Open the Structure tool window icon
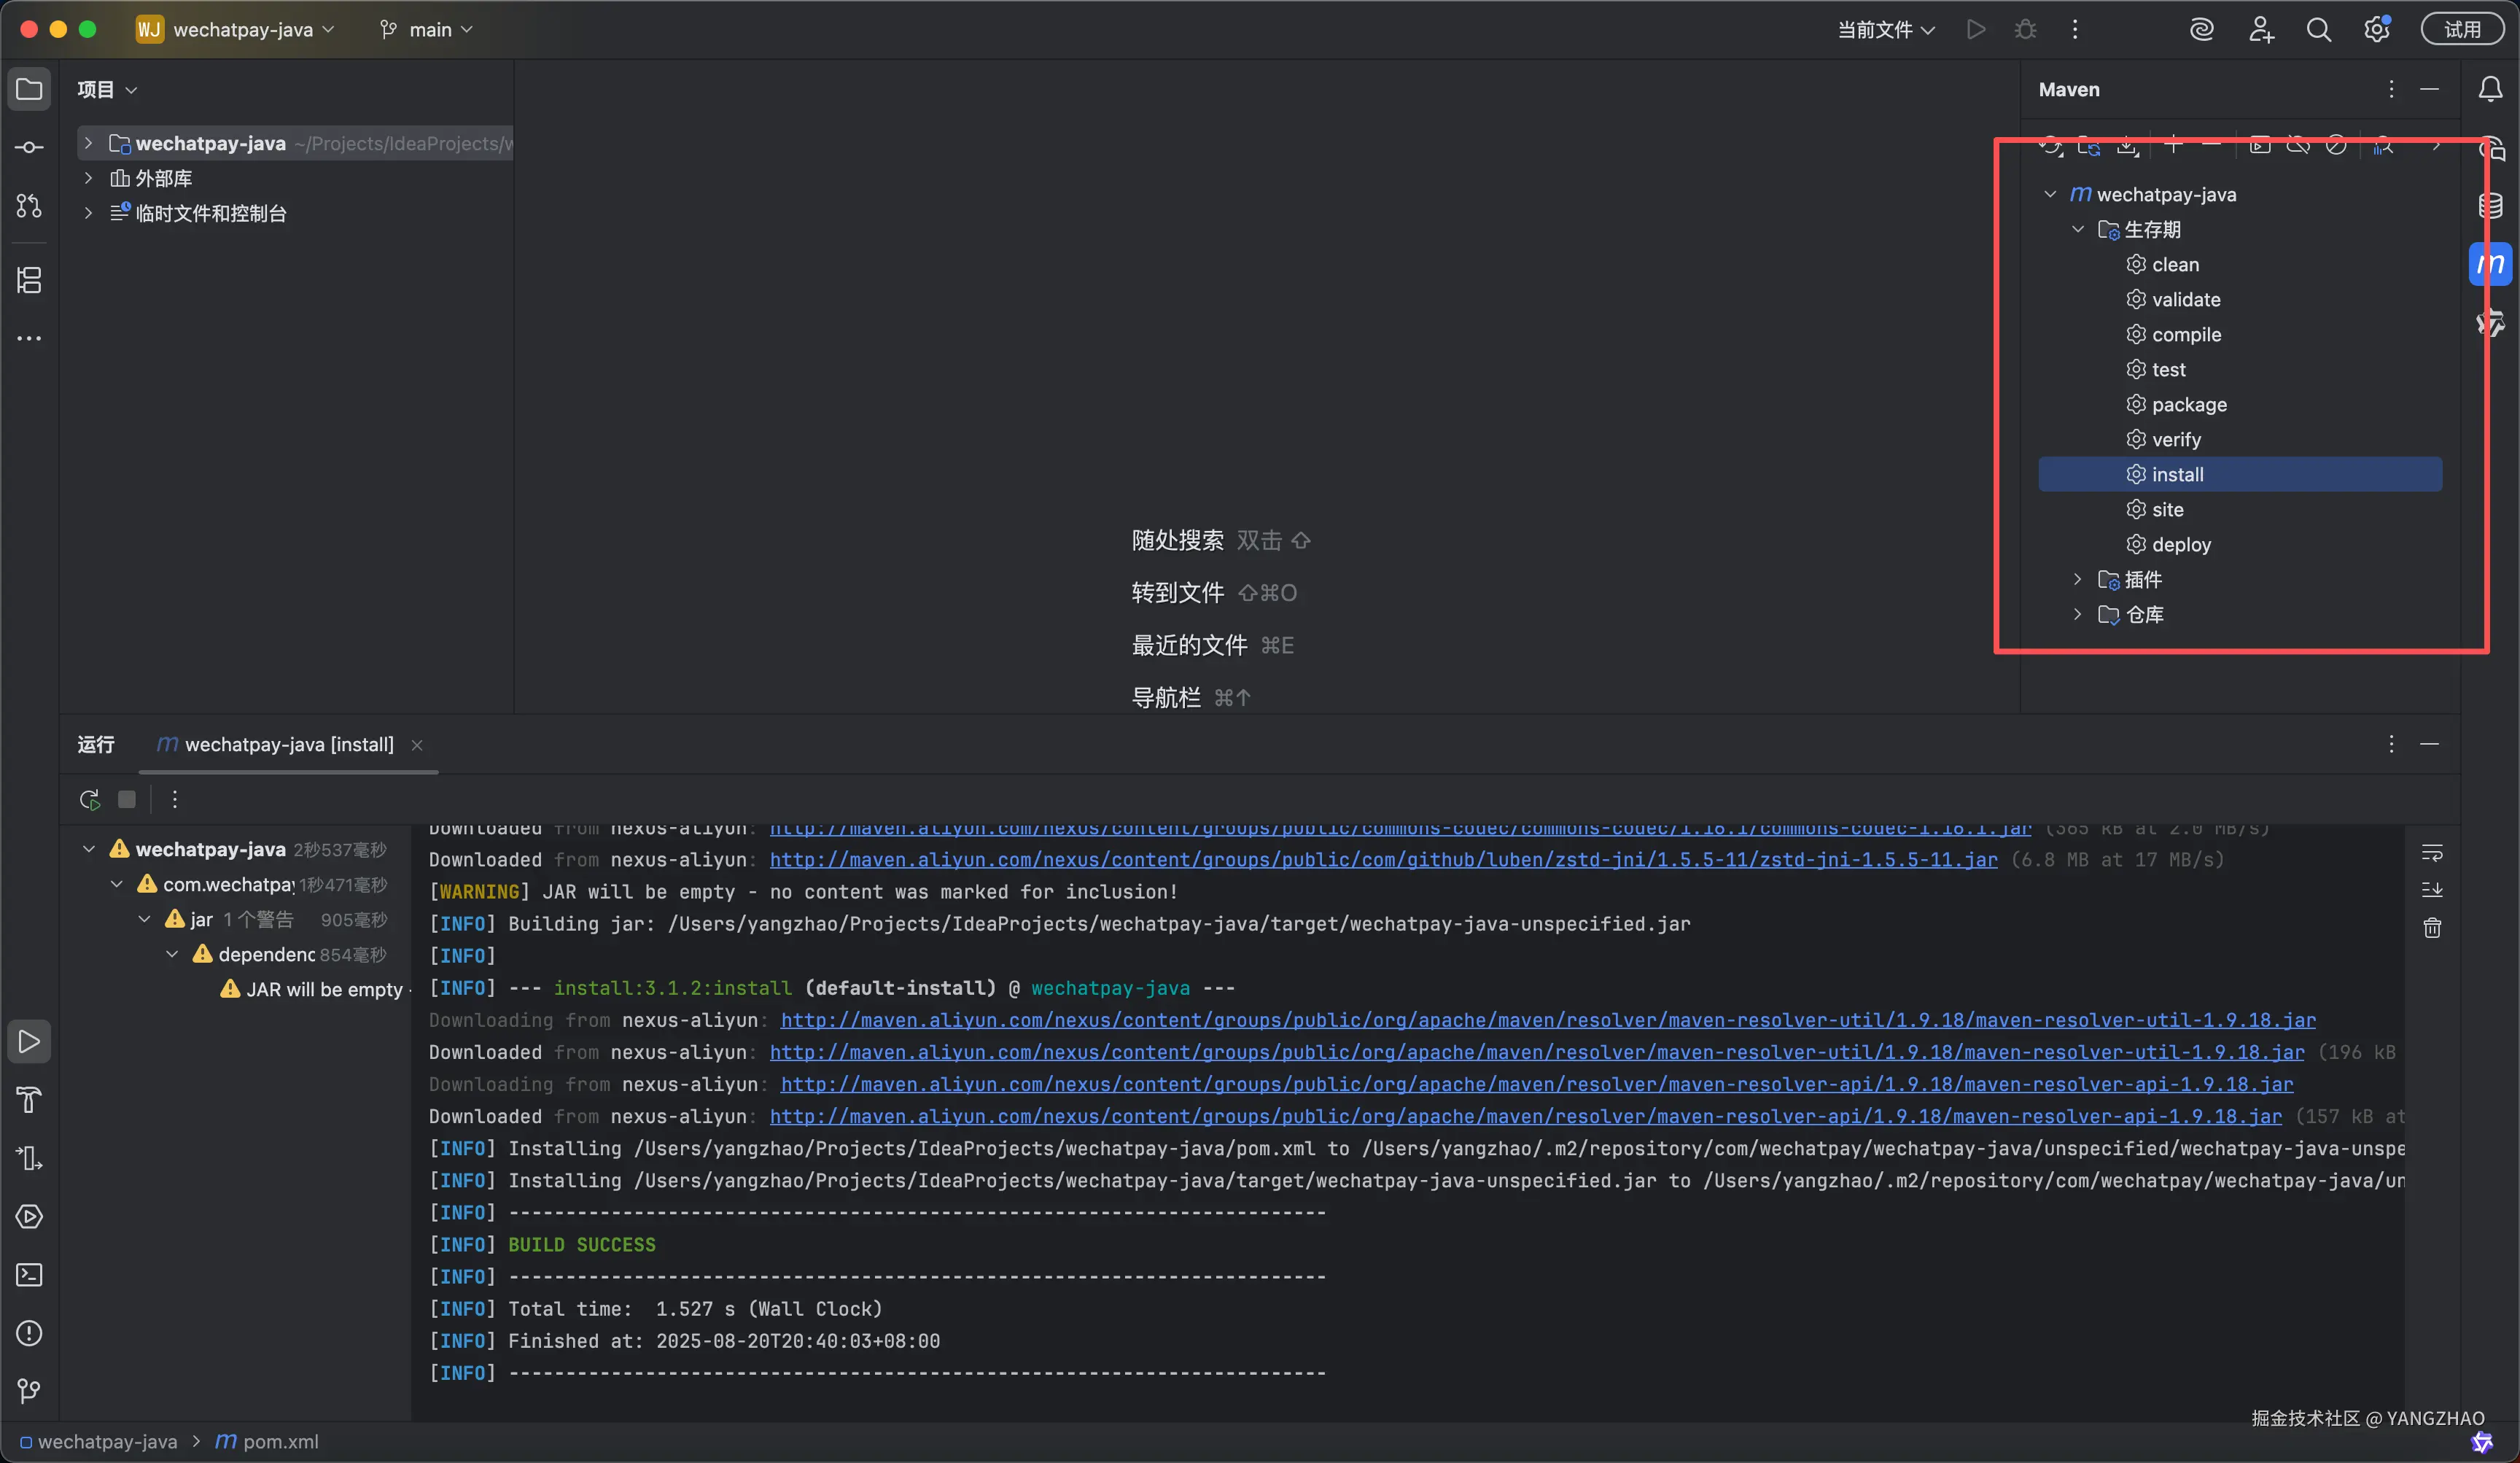Screen dimensions: 2520x1463 pos(29,280)
